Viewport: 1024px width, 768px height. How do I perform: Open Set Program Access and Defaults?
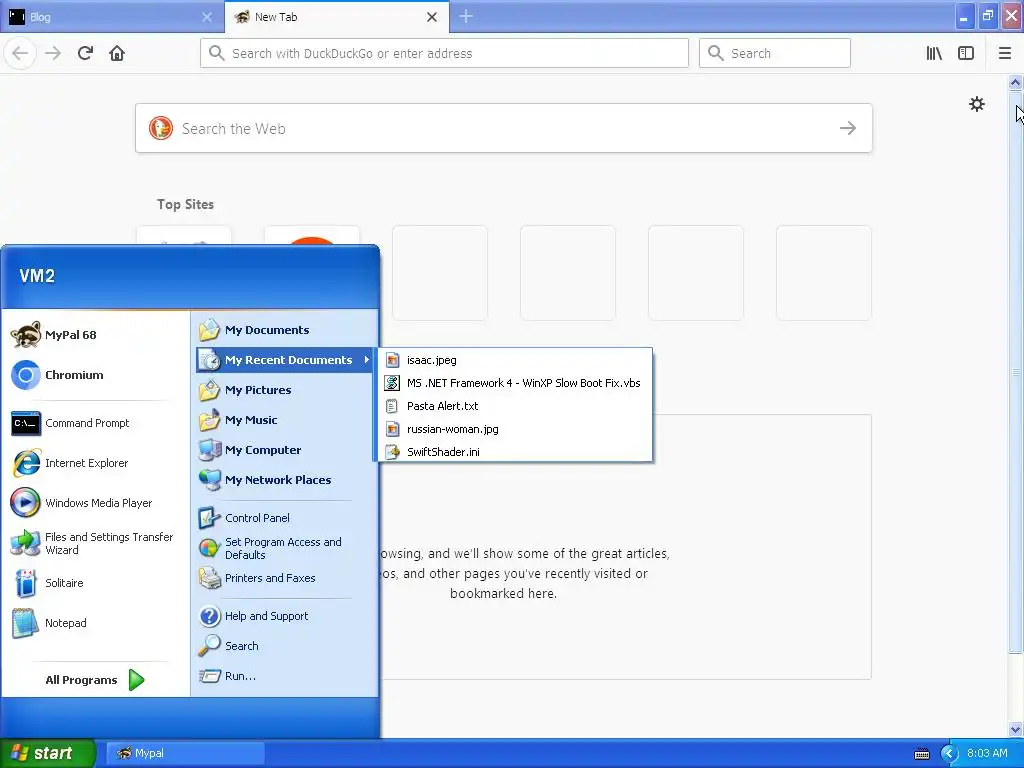(x=285, y=548)
